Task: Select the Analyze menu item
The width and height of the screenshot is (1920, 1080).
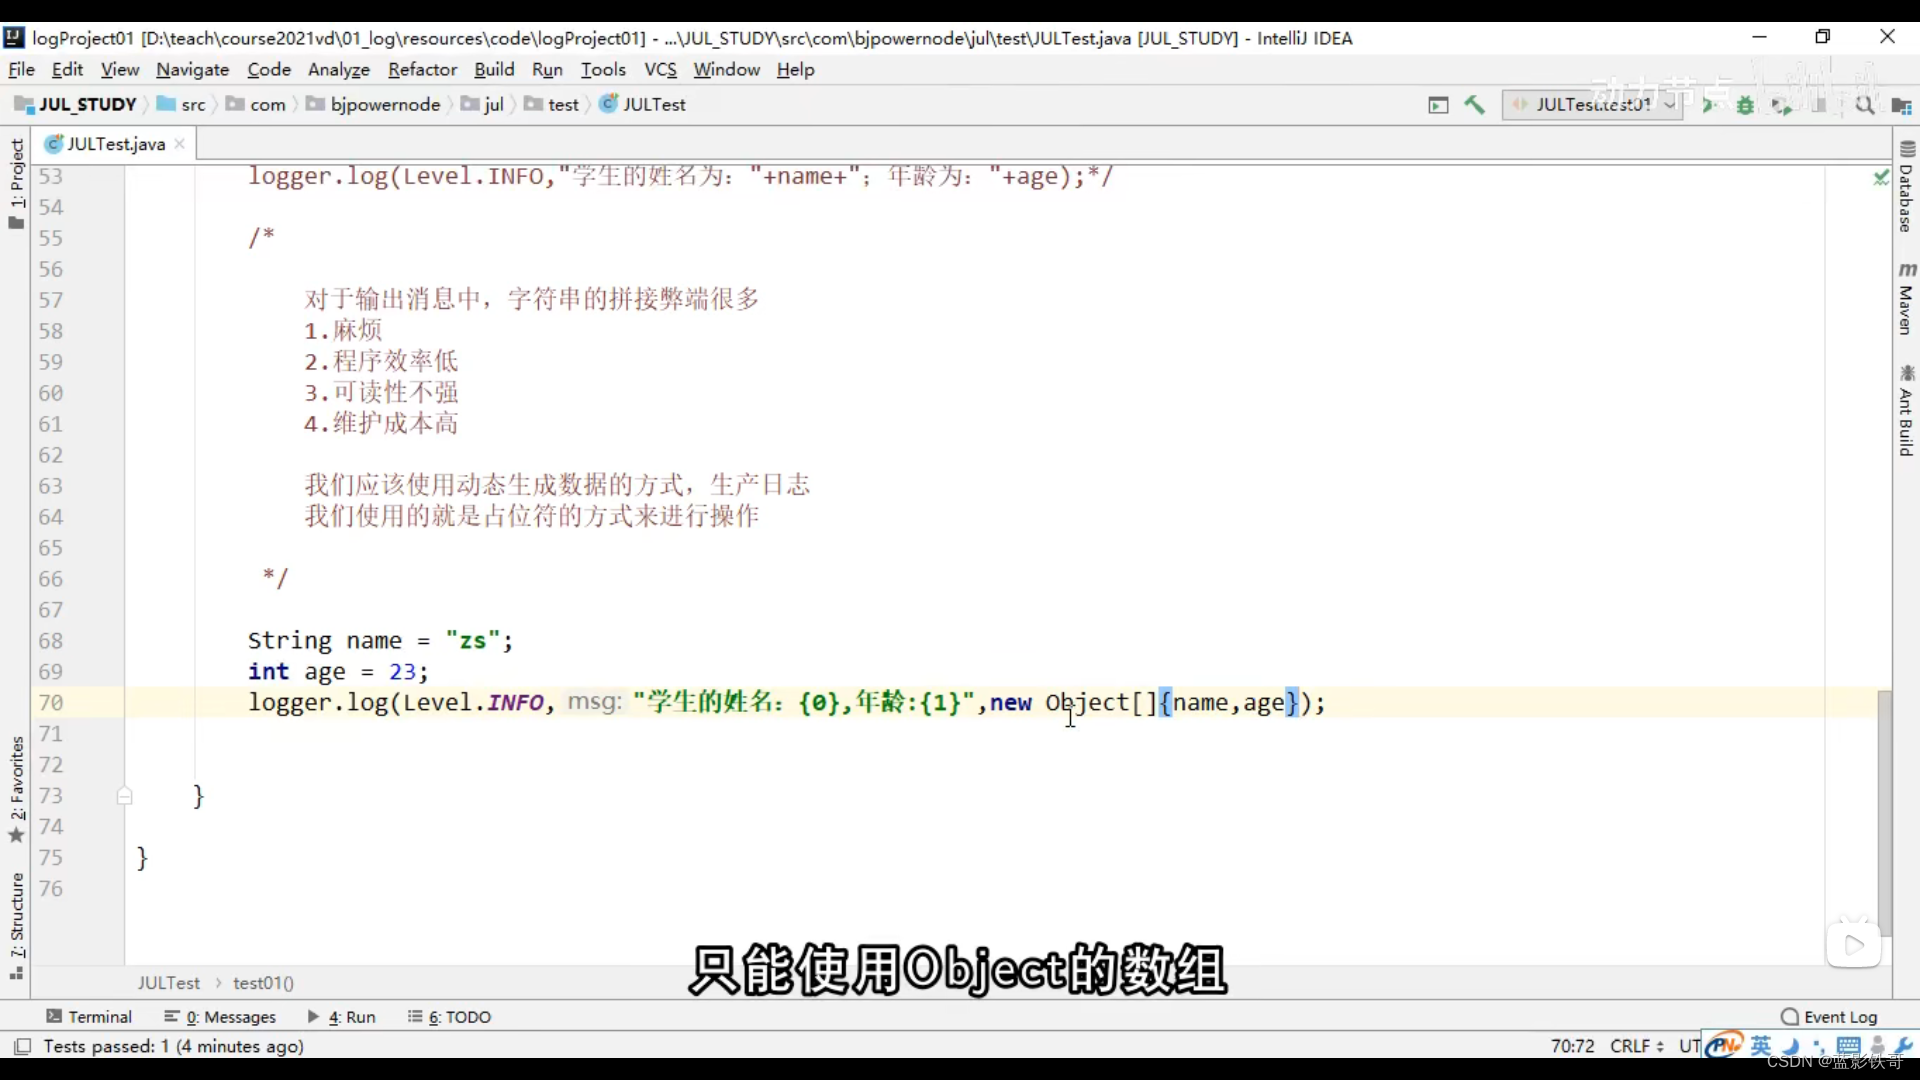Action: click(x=338, y=70)
